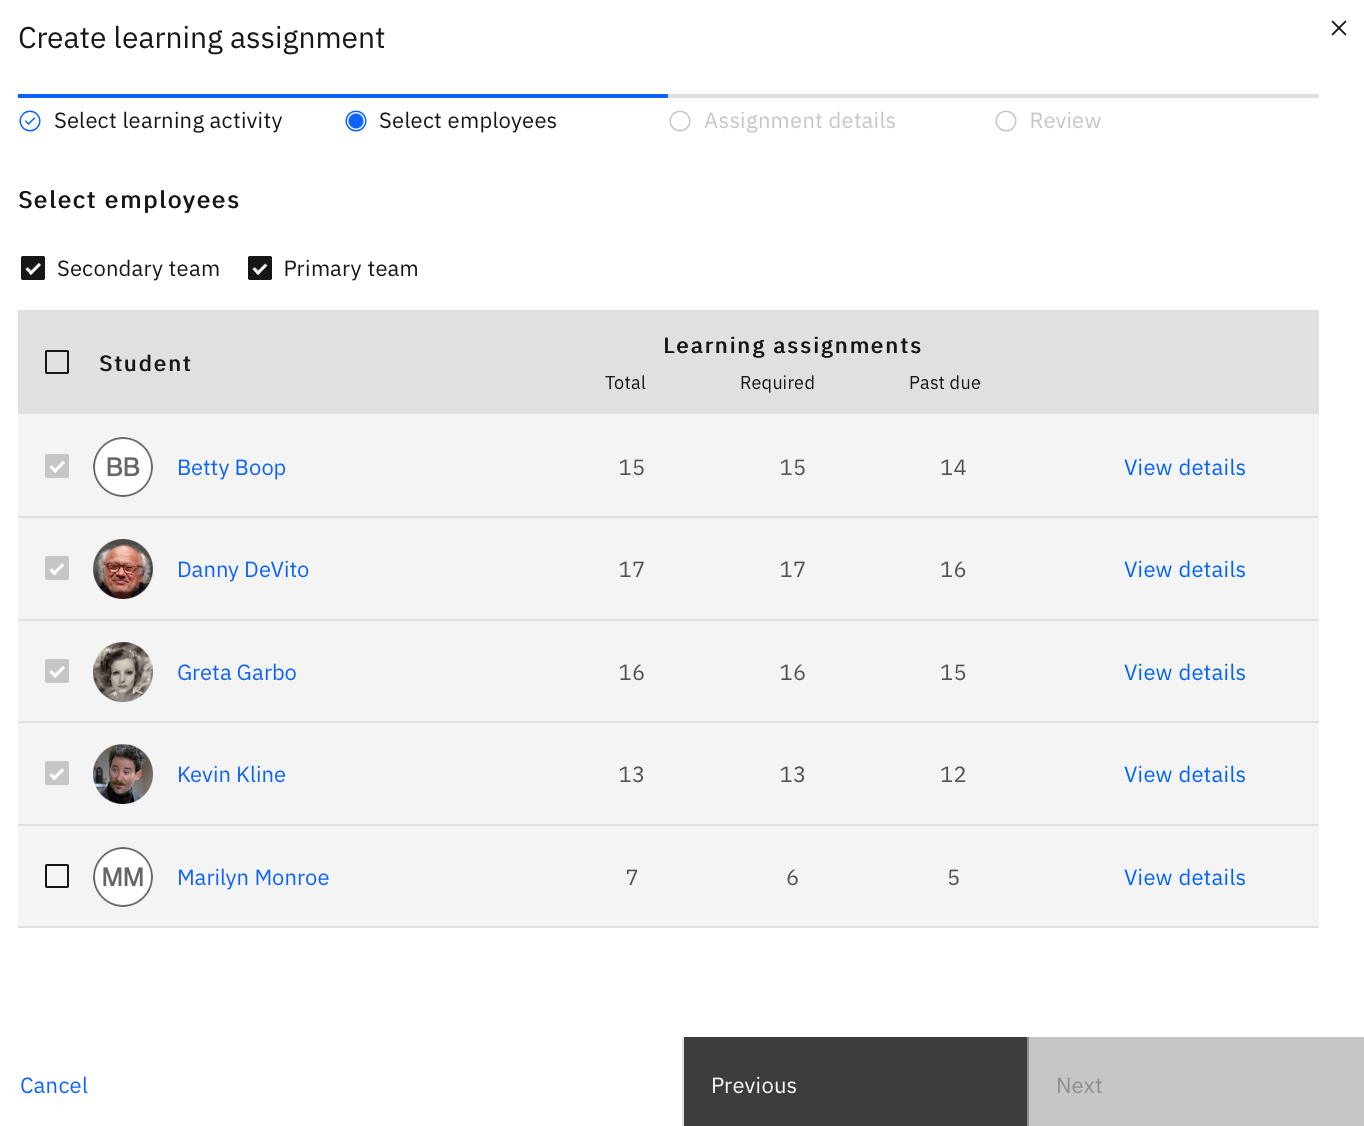Click the Total column header
The width and height of the screenshot is (1364, 1126).
(x=625, y=383)
